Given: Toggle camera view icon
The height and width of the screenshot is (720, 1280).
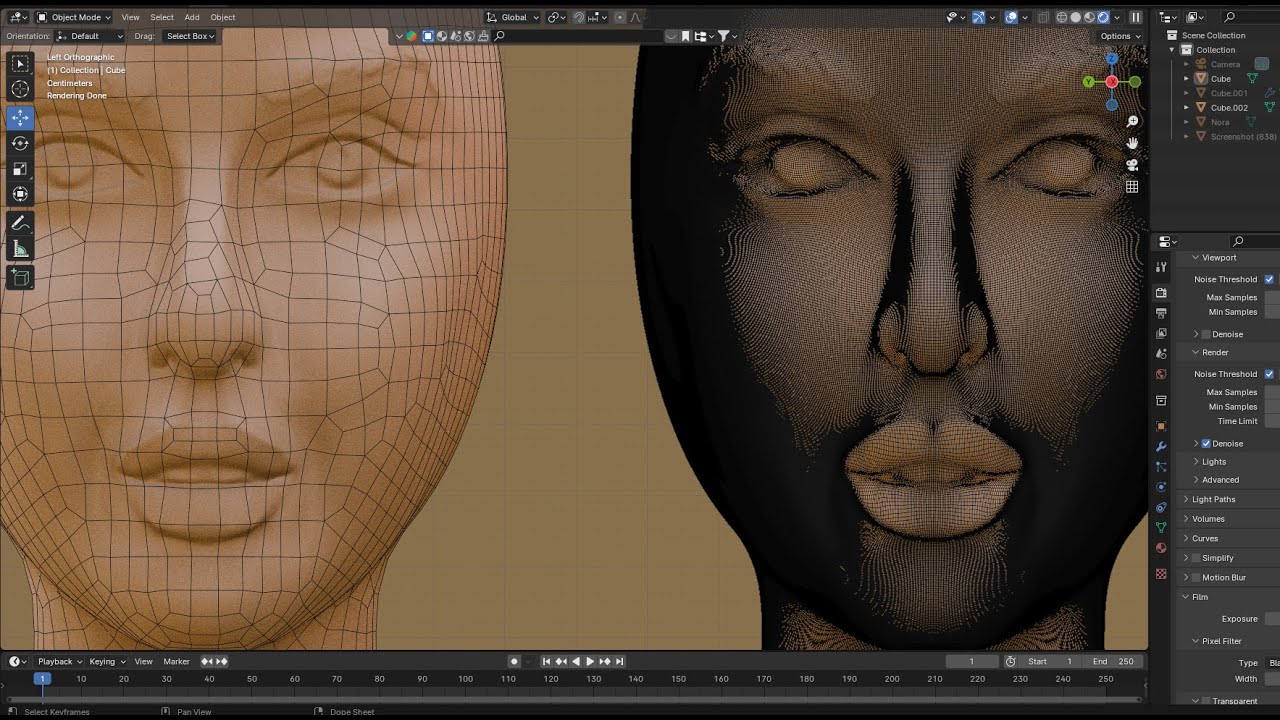Looking at the screenshot, I should [x=1132, y=165].
